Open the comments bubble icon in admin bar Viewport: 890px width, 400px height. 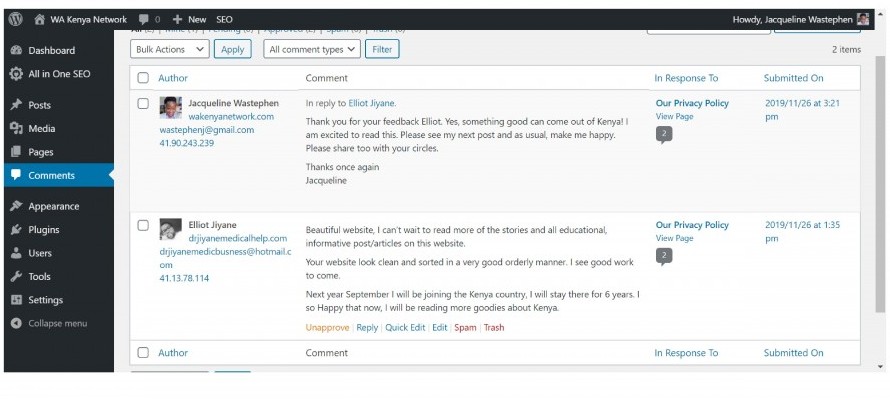point(144,19)
